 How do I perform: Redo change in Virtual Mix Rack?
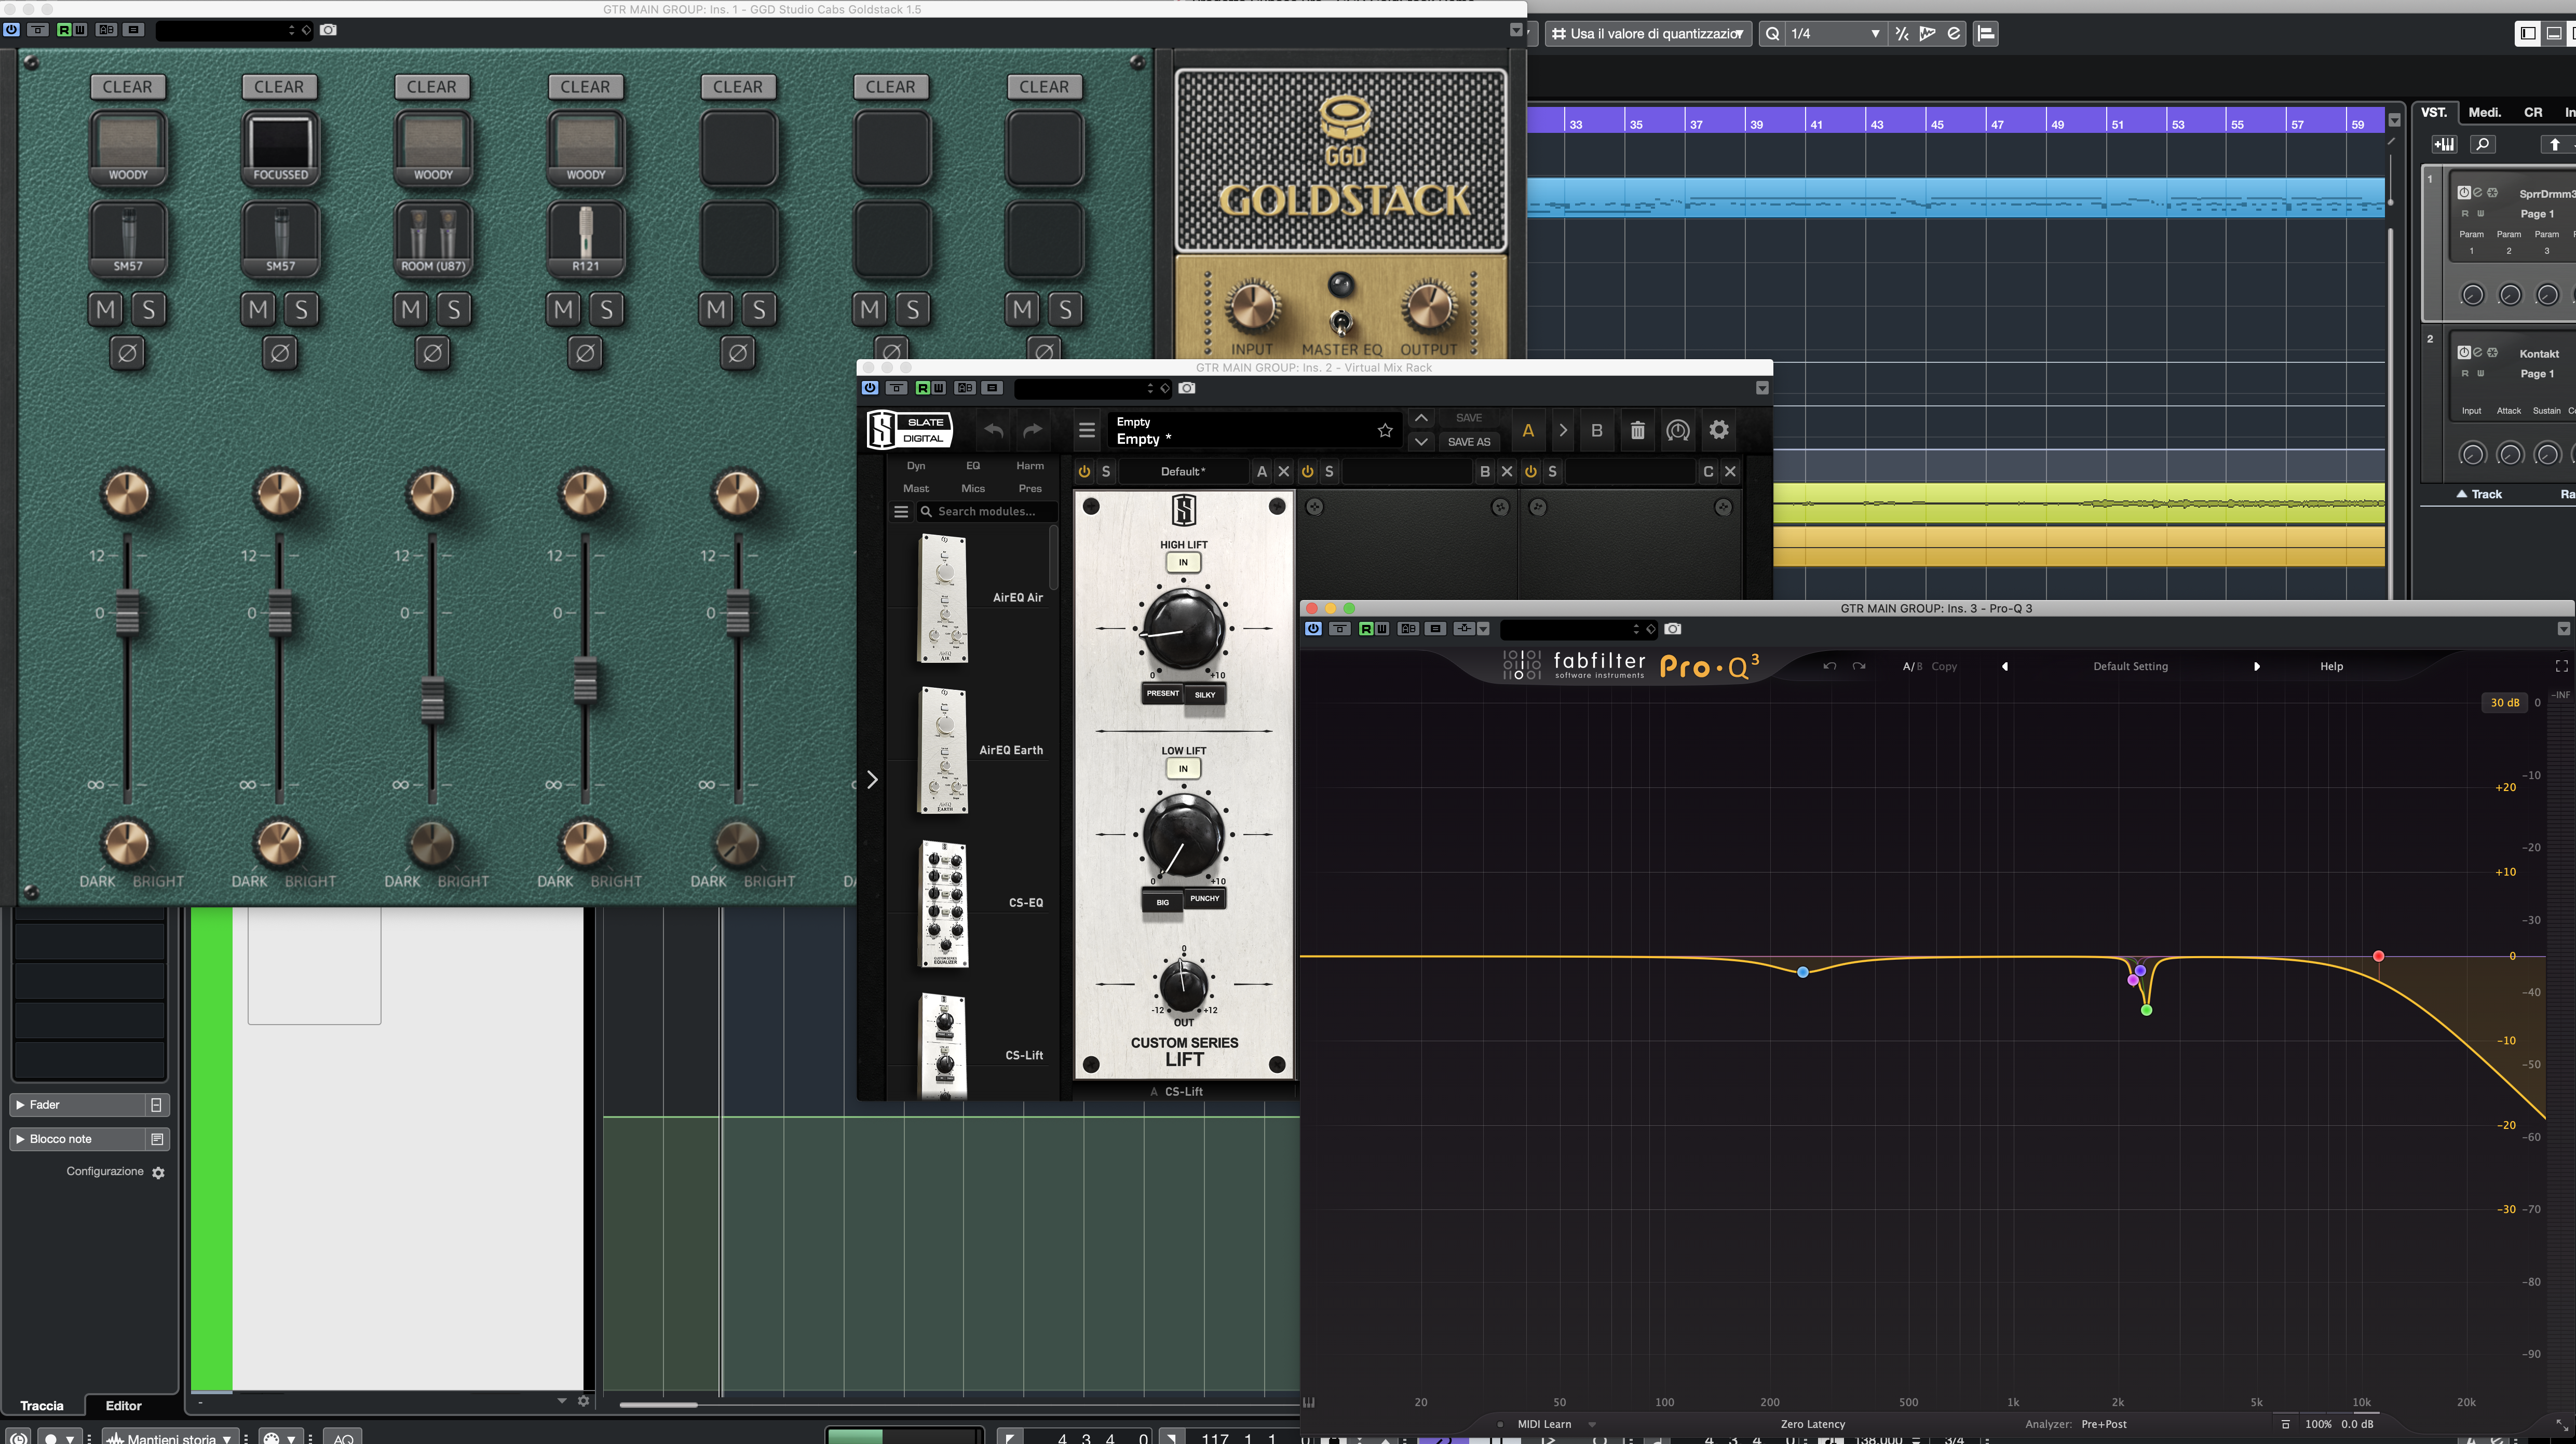pos(1033,431)
